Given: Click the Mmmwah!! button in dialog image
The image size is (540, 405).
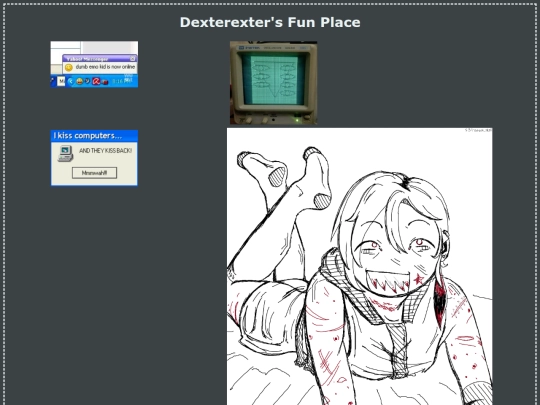Looking at the screenshot, I should click(x=94, y=173).
